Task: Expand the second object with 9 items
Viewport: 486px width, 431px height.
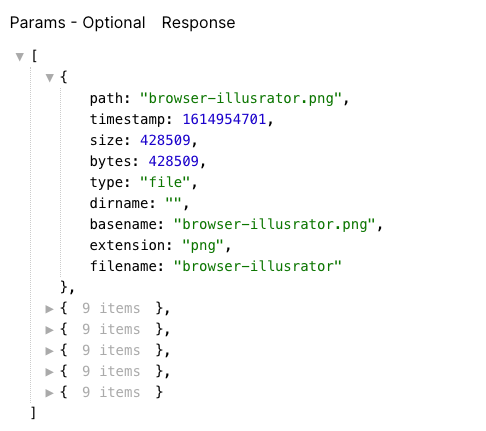Action: click(49, 309)
